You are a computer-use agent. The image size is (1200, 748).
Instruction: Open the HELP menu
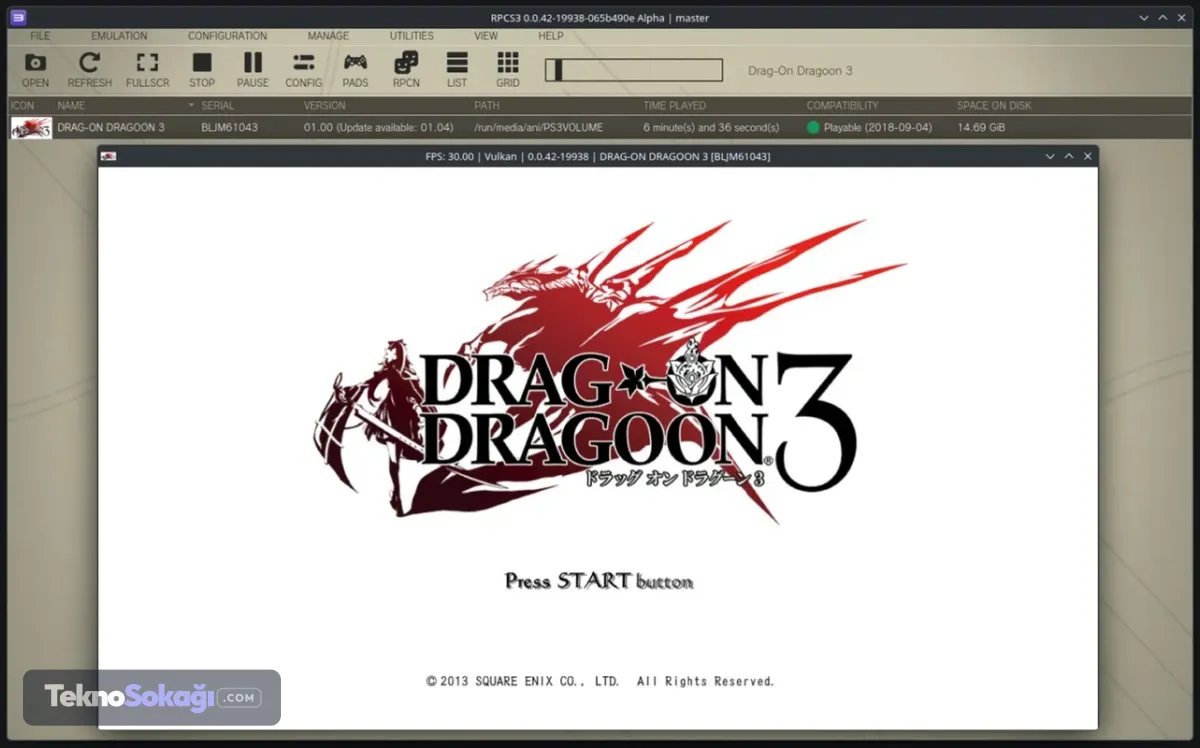click(x=551, y=36)
